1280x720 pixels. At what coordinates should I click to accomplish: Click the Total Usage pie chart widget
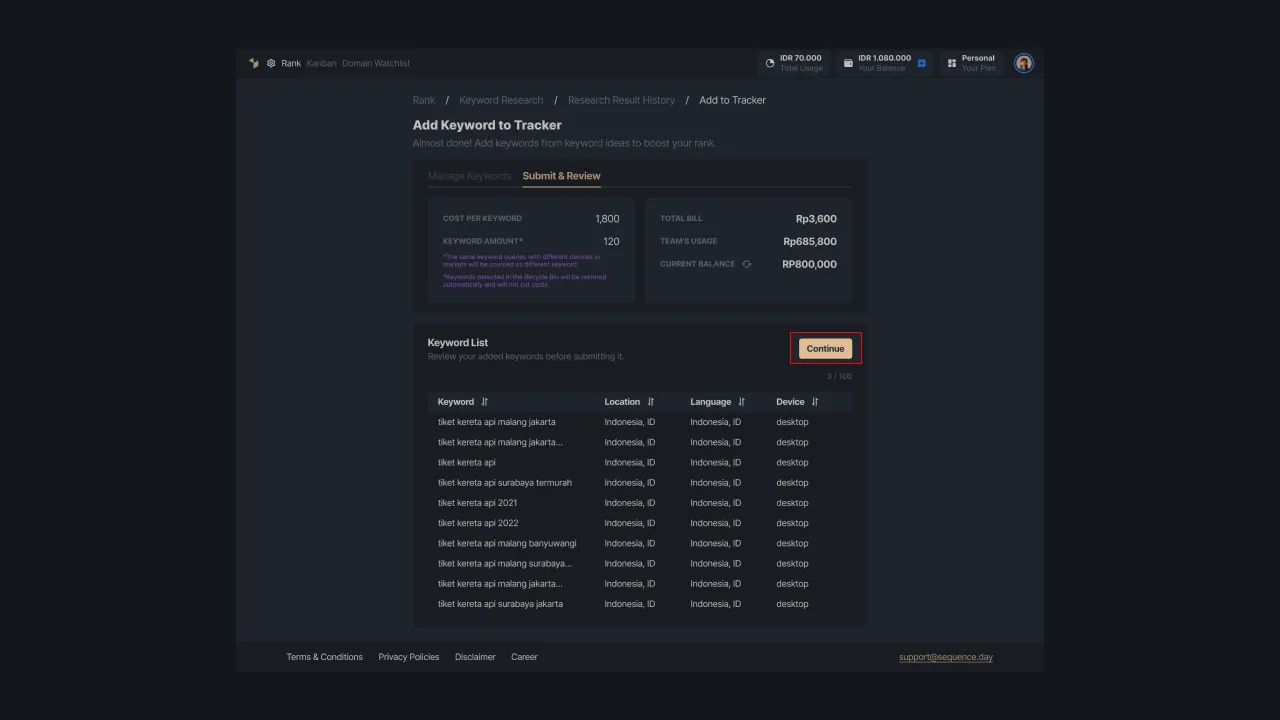point(794,63)
